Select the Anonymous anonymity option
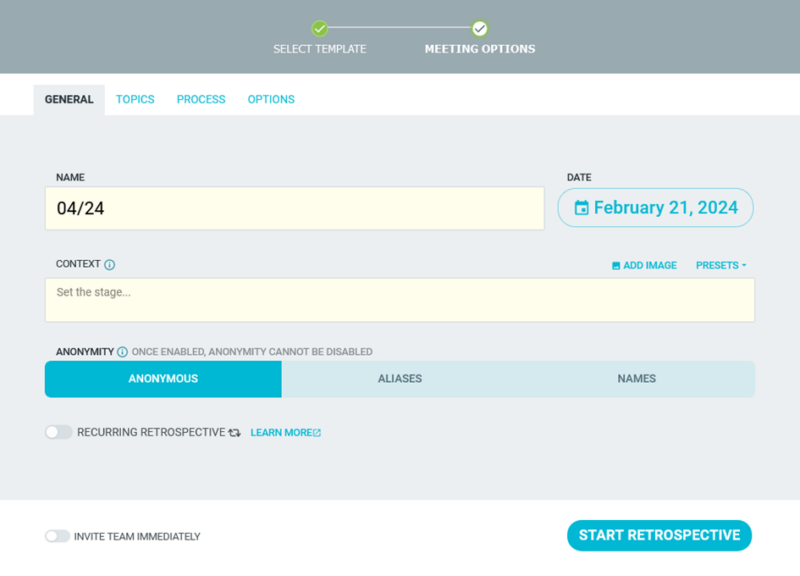The width and height of the screenshot is (800, 576). pyautogui.click(x=163, y=379)
